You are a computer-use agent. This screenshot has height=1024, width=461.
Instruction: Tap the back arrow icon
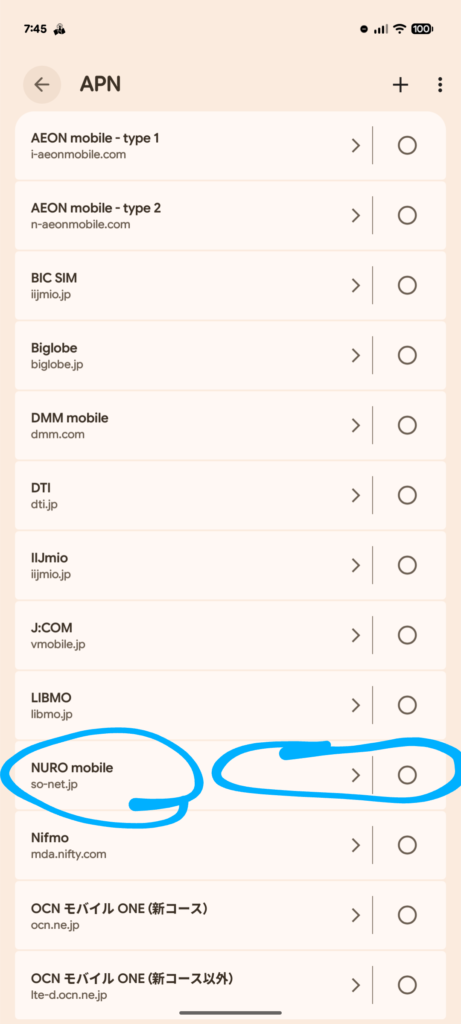tap(42, 84)
